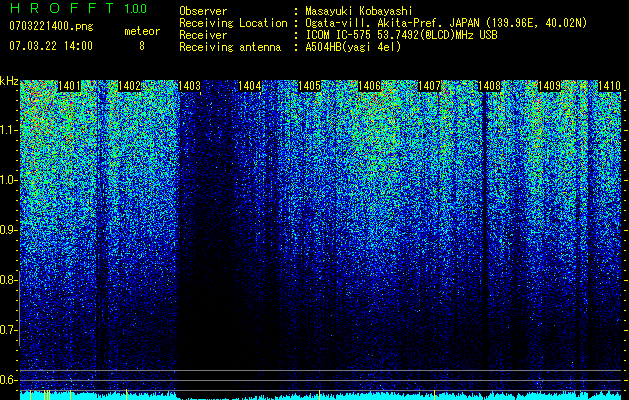Viewport: 629px width, 400px height.
Task: Click antenna A504HB(yagi 4el) text
Action: point(353,47)
